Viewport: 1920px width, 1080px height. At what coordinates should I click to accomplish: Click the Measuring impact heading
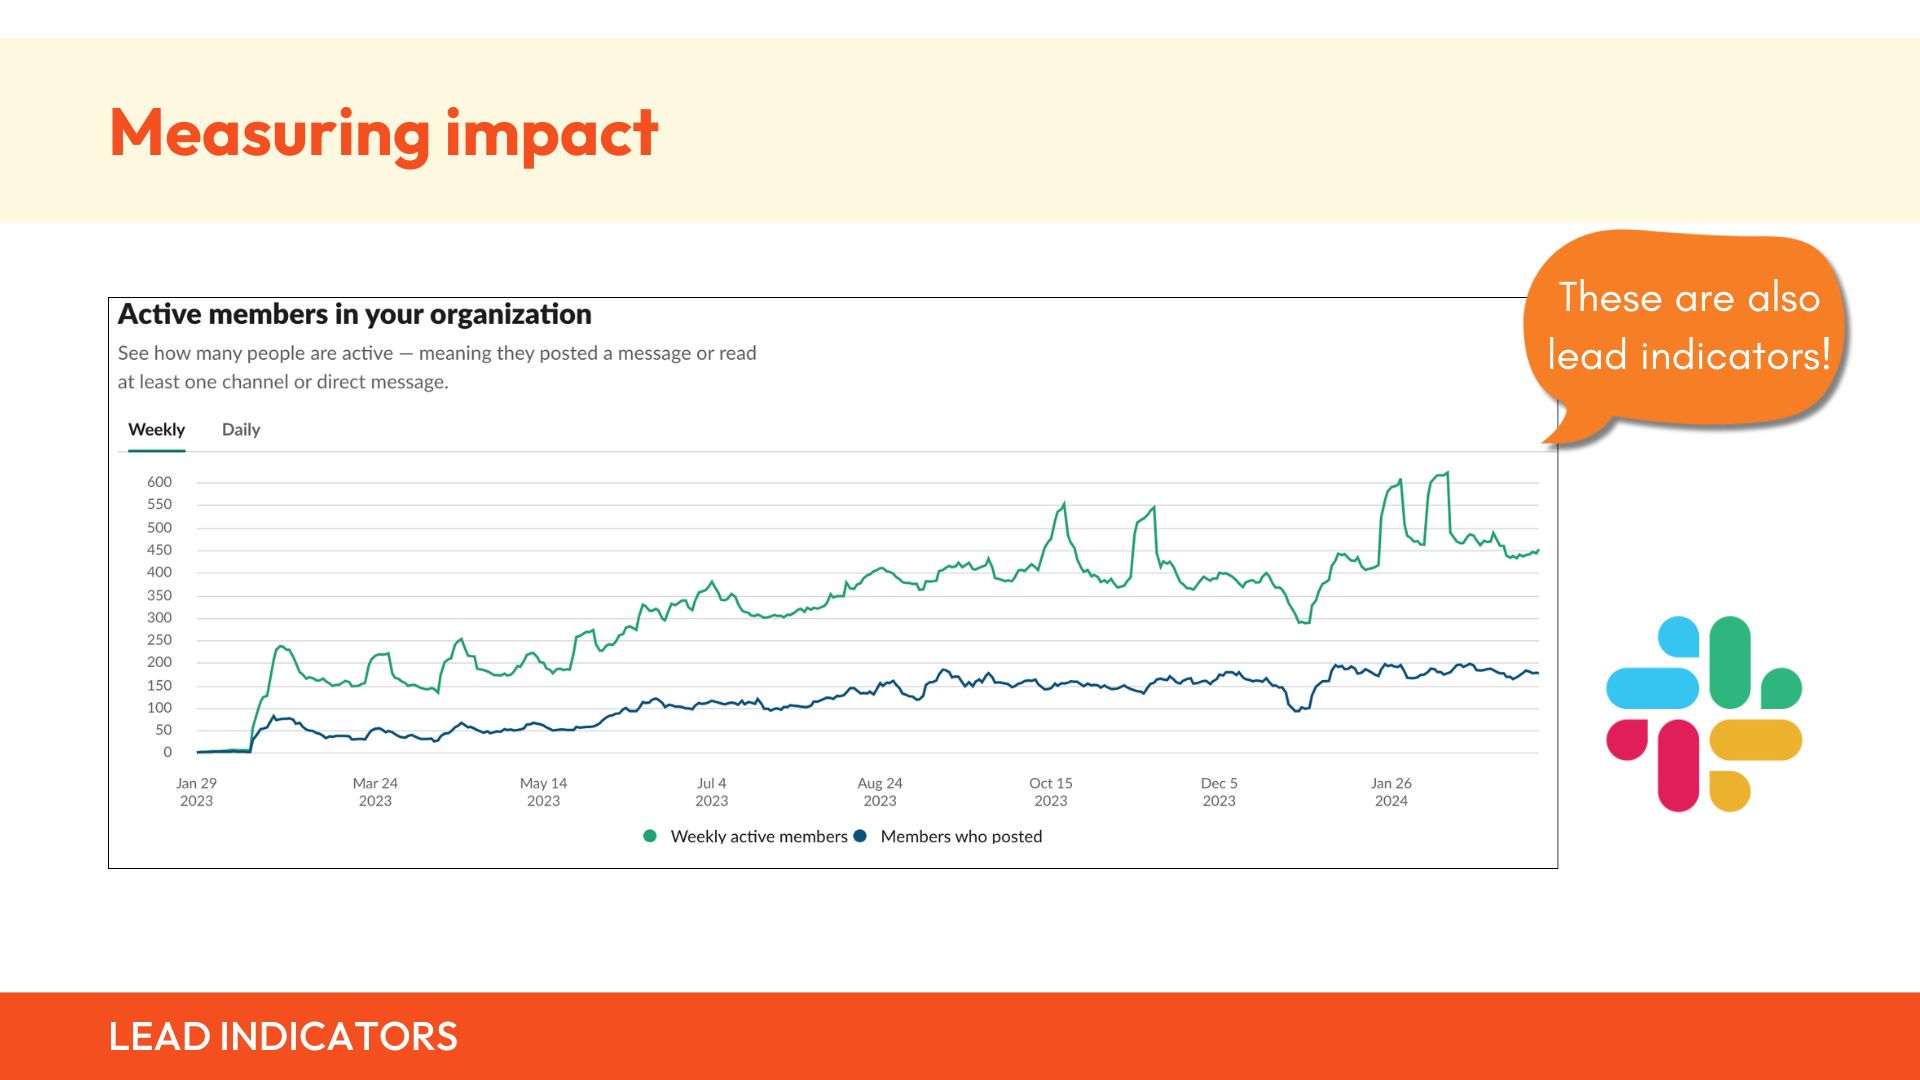tap(384, 133)
